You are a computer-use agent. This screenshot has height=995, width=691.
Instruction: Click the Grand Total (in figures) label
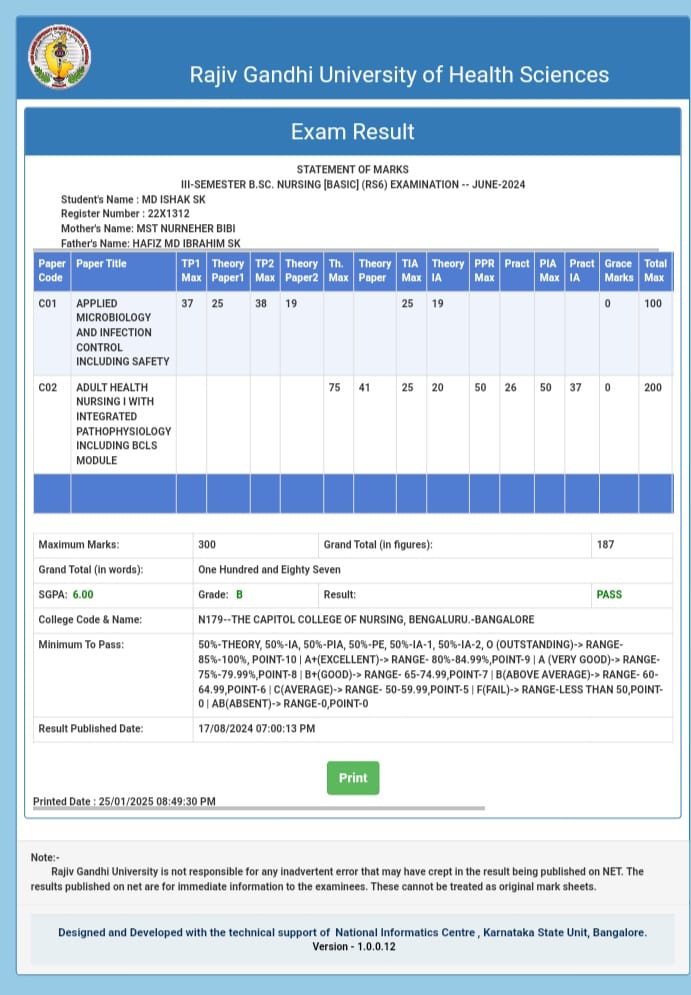pos(378,544)
